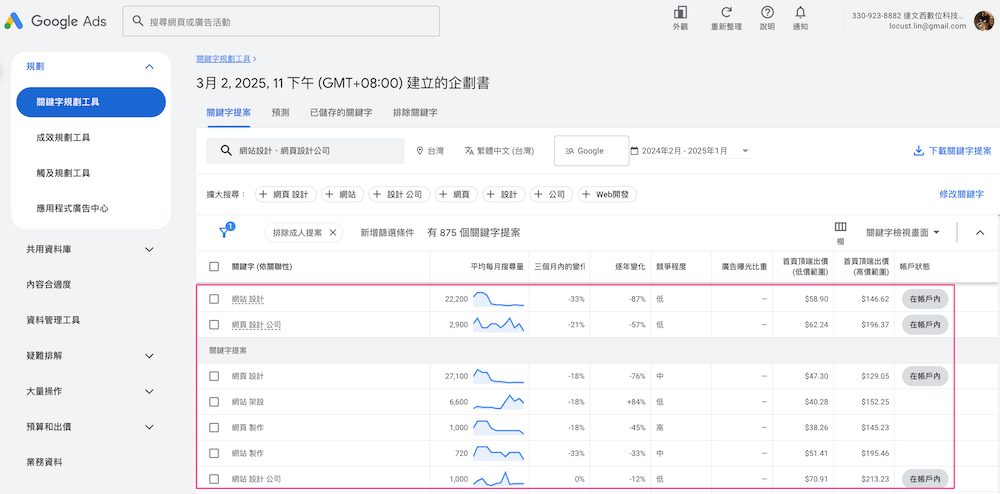Check the 網頁 製作 row checkbox

click(x=214, y=428)
